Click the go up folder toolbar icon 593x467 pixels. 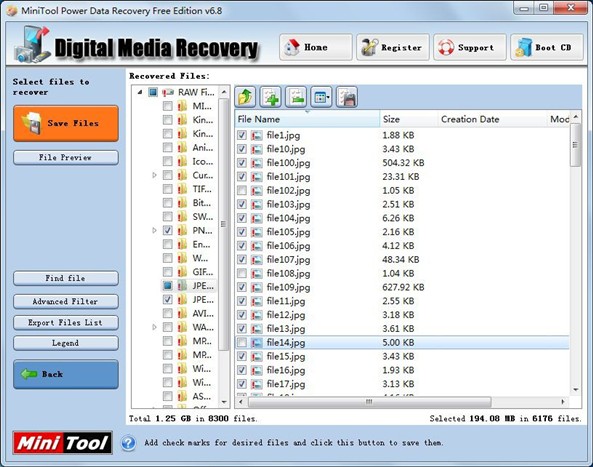coord(245,97)
